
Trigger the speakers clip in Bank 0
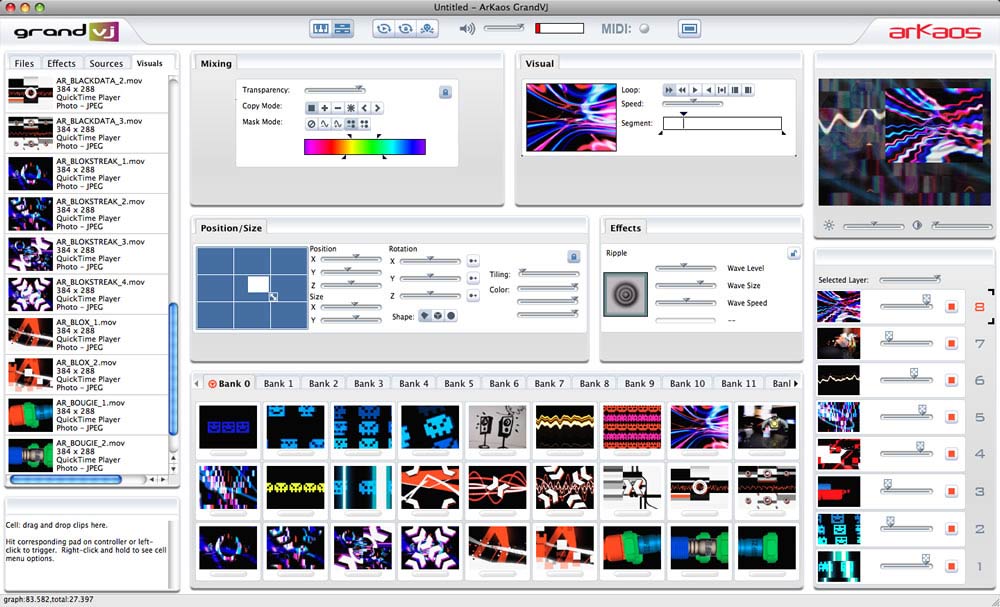(497, 427)
